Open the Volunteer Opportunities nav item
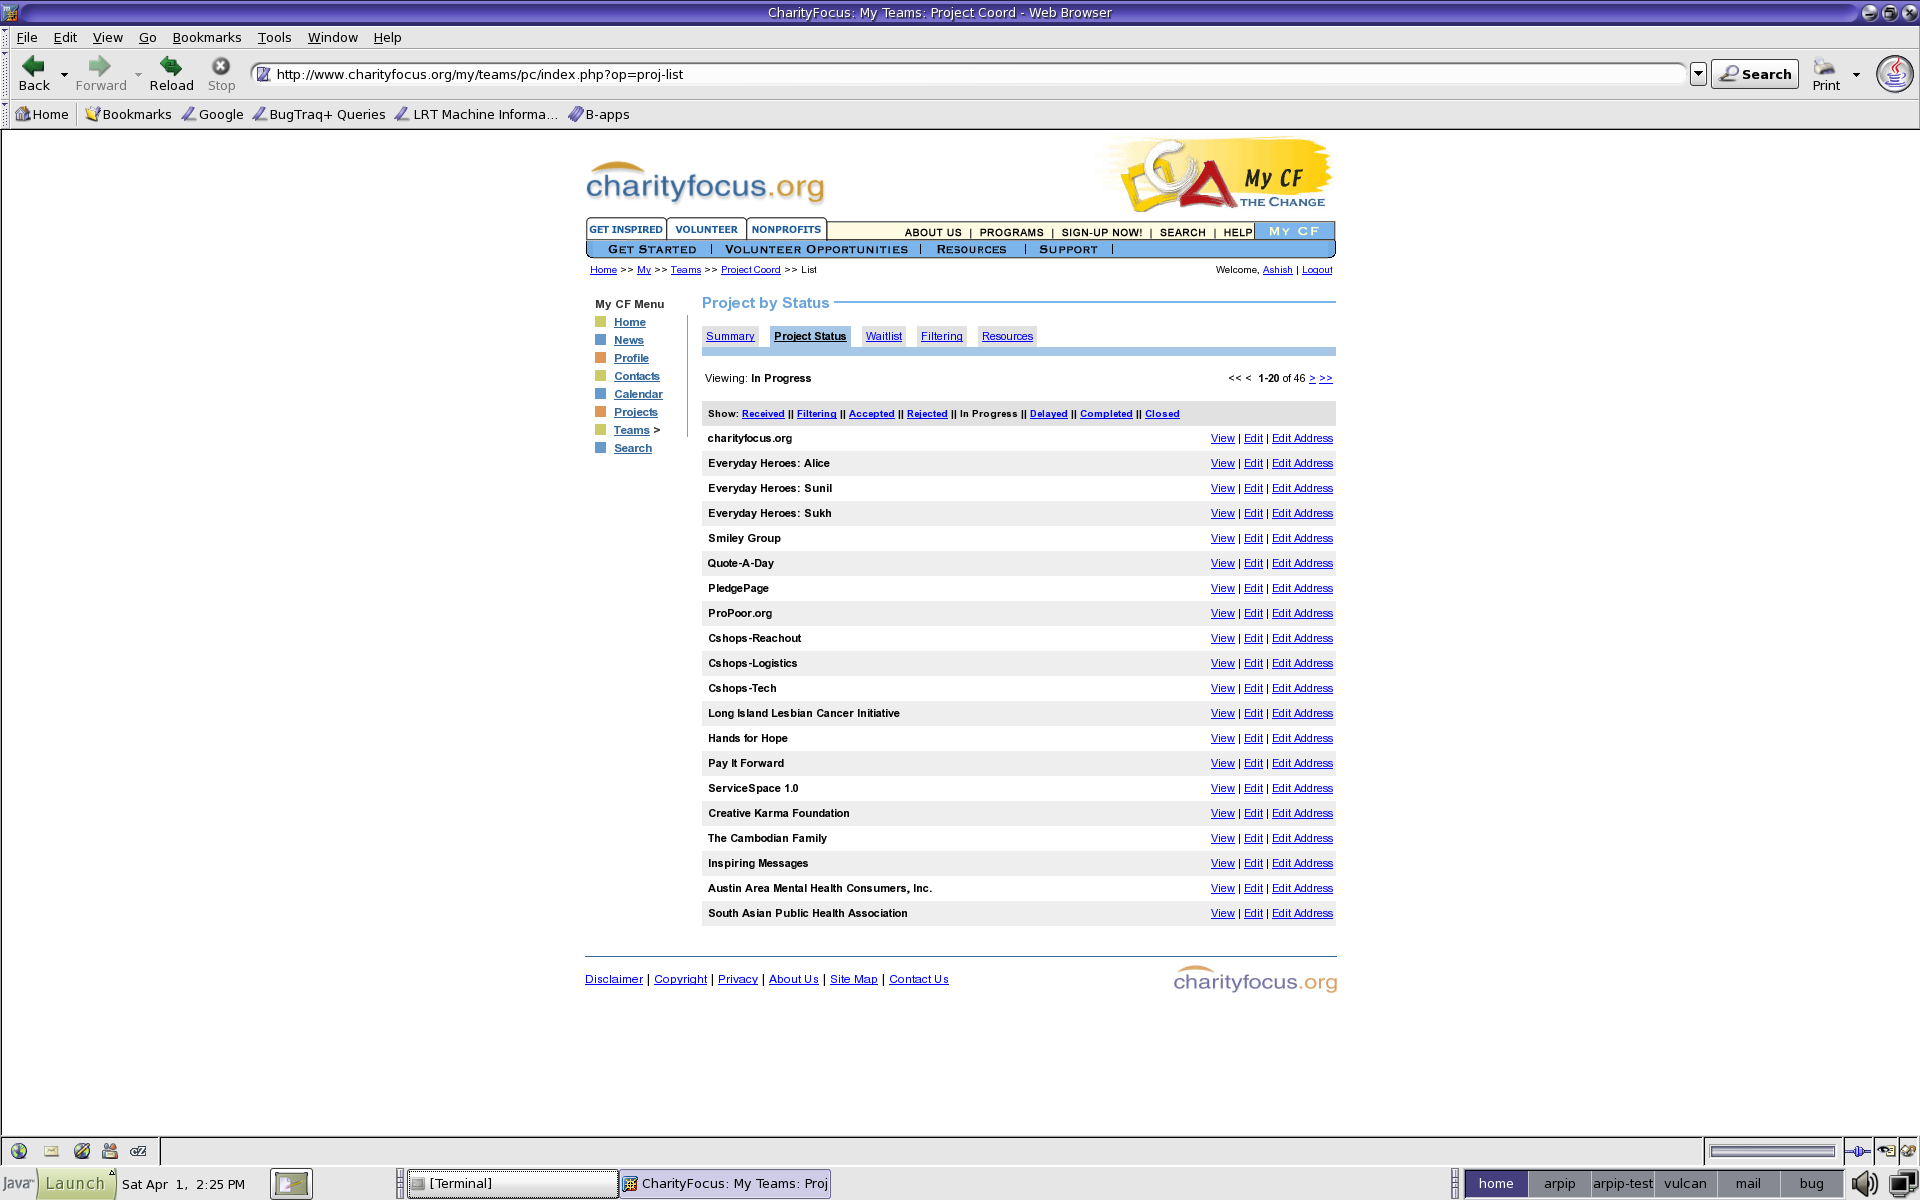Viewport: 1920px width, 1200px height. pyautogui.click(x=816, y=250)
